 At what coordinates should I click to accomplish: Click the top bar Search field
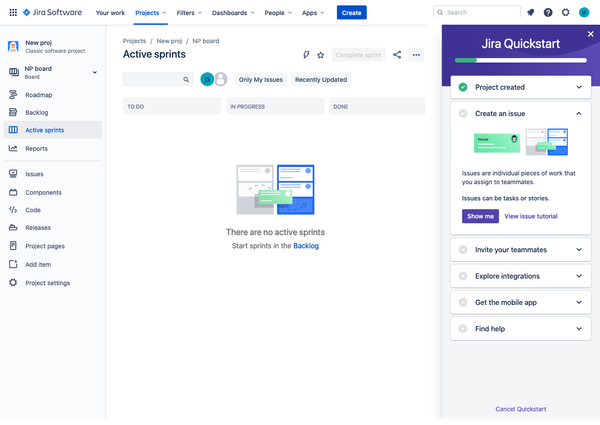point(477,12)
